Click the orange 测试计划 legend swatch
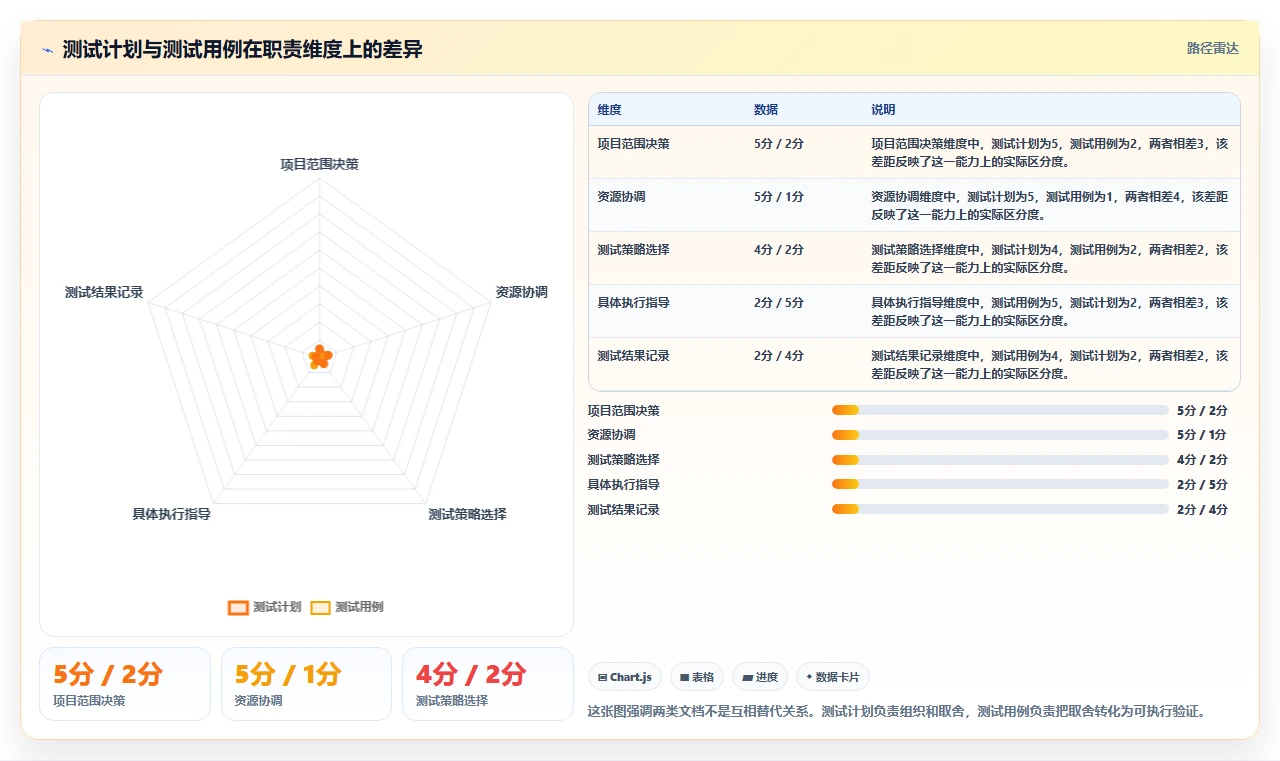This screenshot has height=761, width=1280. 238,607
